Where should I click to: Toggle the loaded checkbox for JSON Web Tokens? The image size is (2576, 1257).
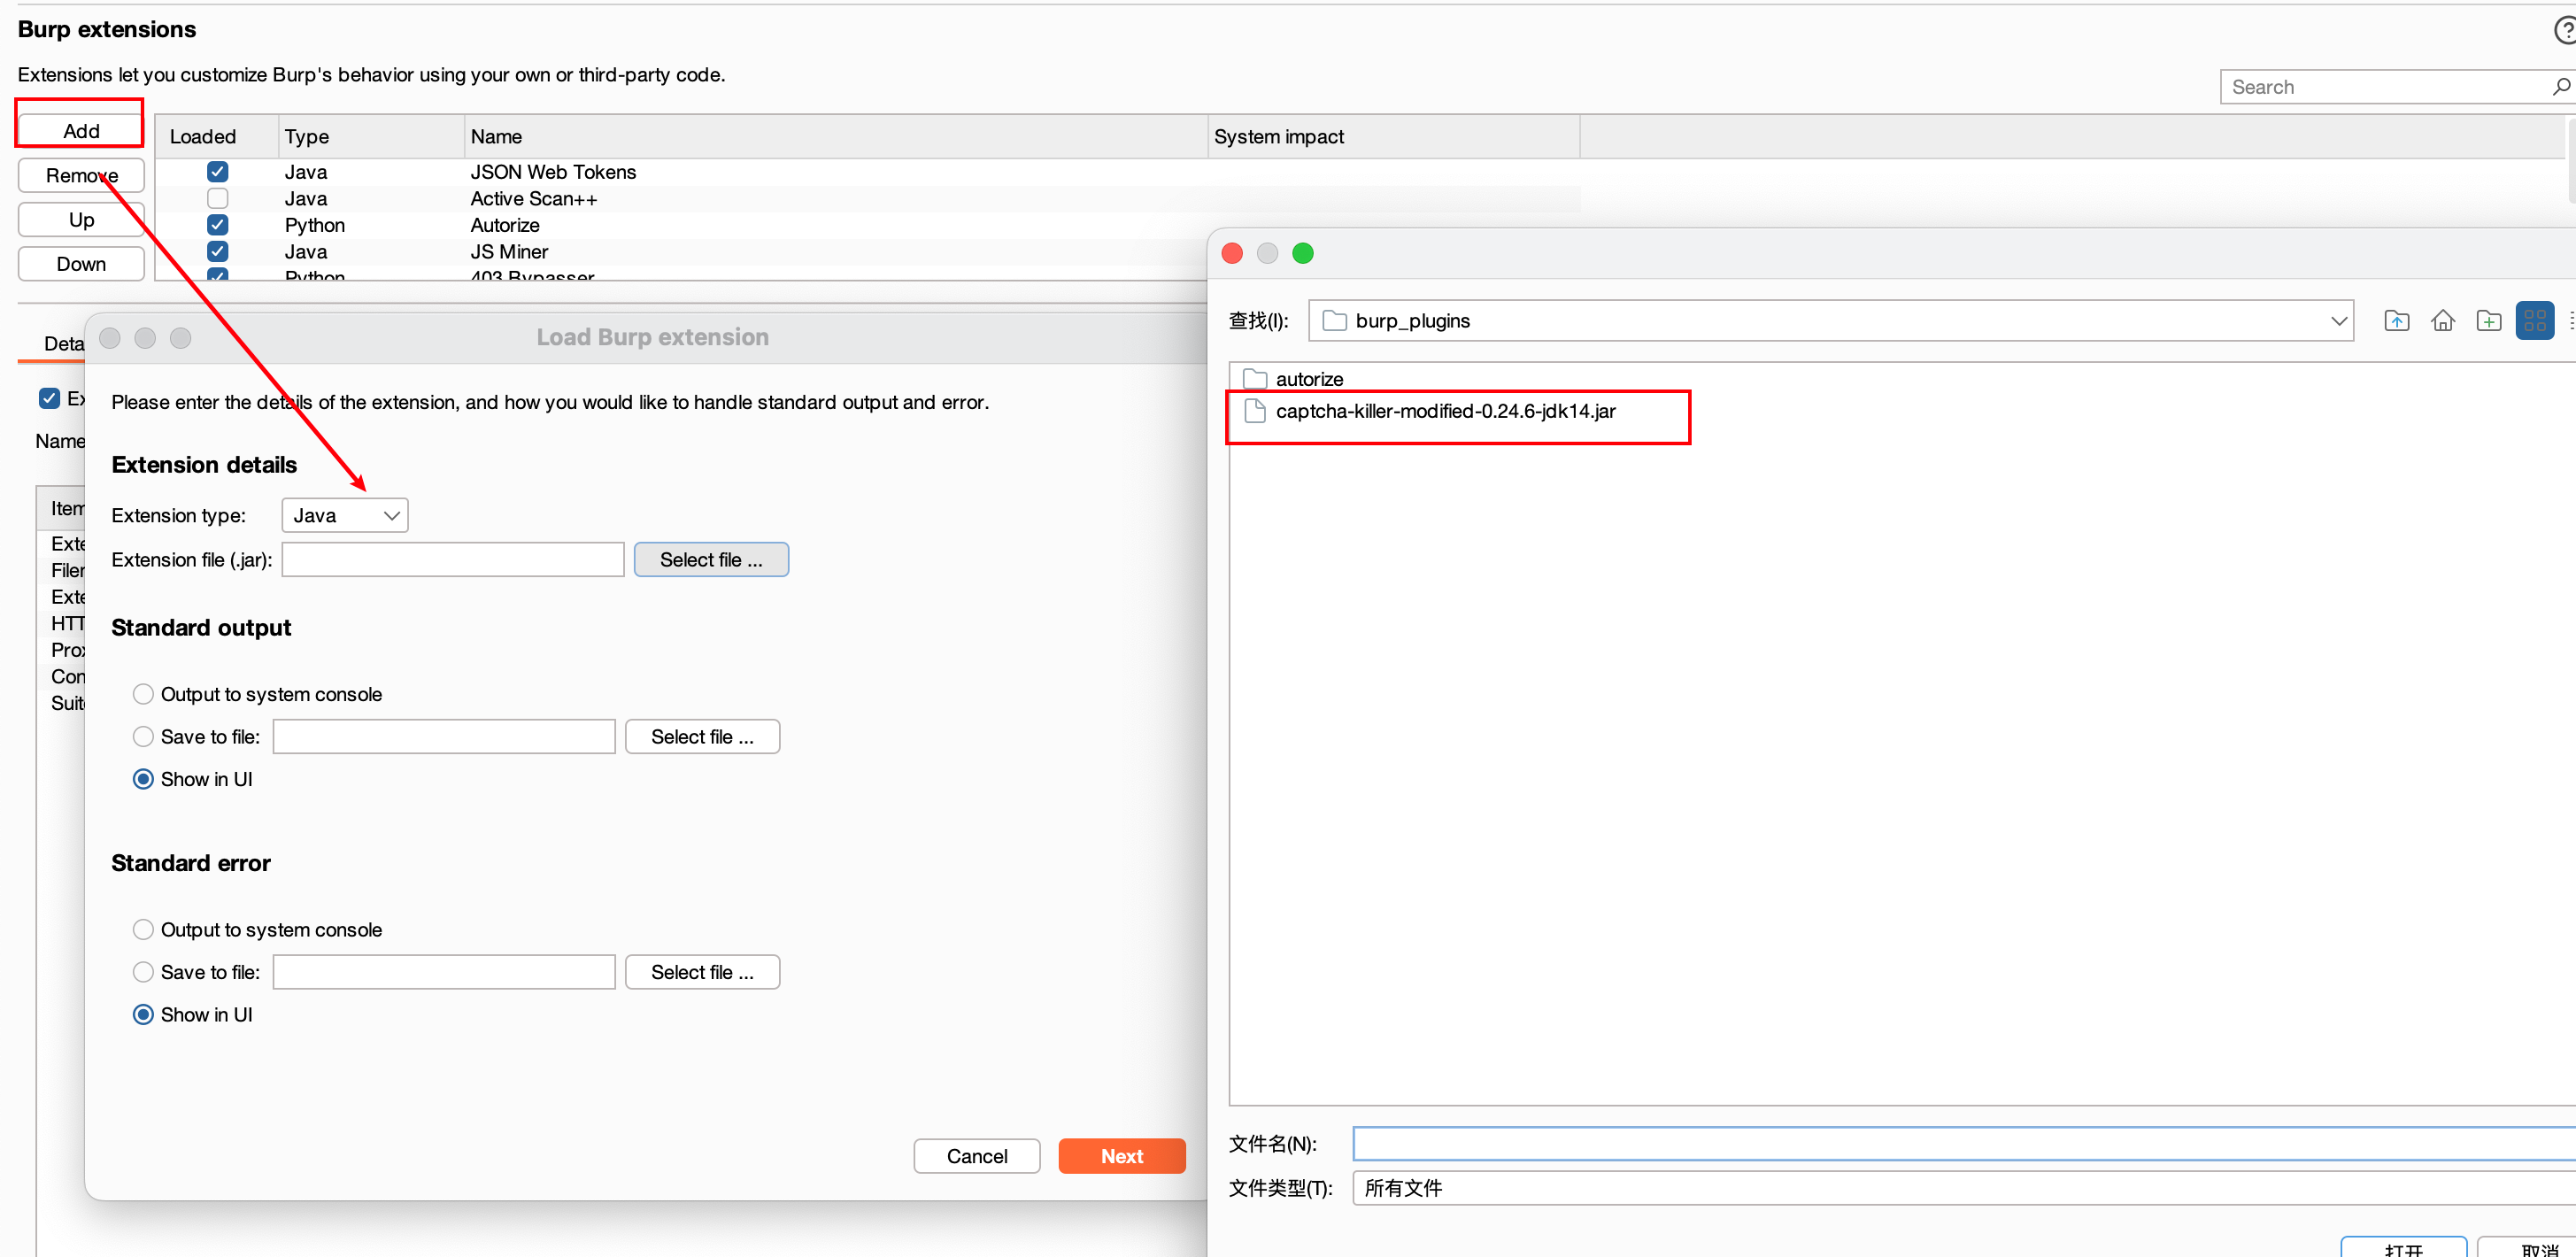(x=217, y=172)
